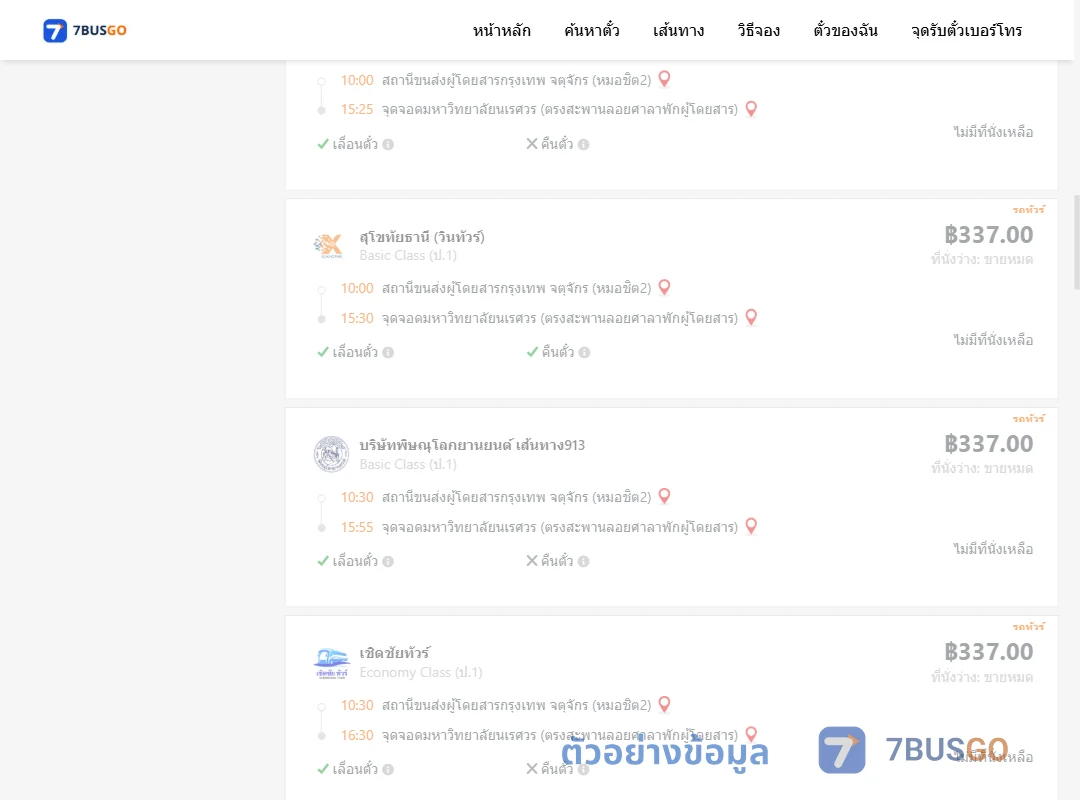Open จุดรับตั๋วเบอร์โทร navigation link
Image resolution: width=1080 pixels, height=800 pixels.
(966, 30)
